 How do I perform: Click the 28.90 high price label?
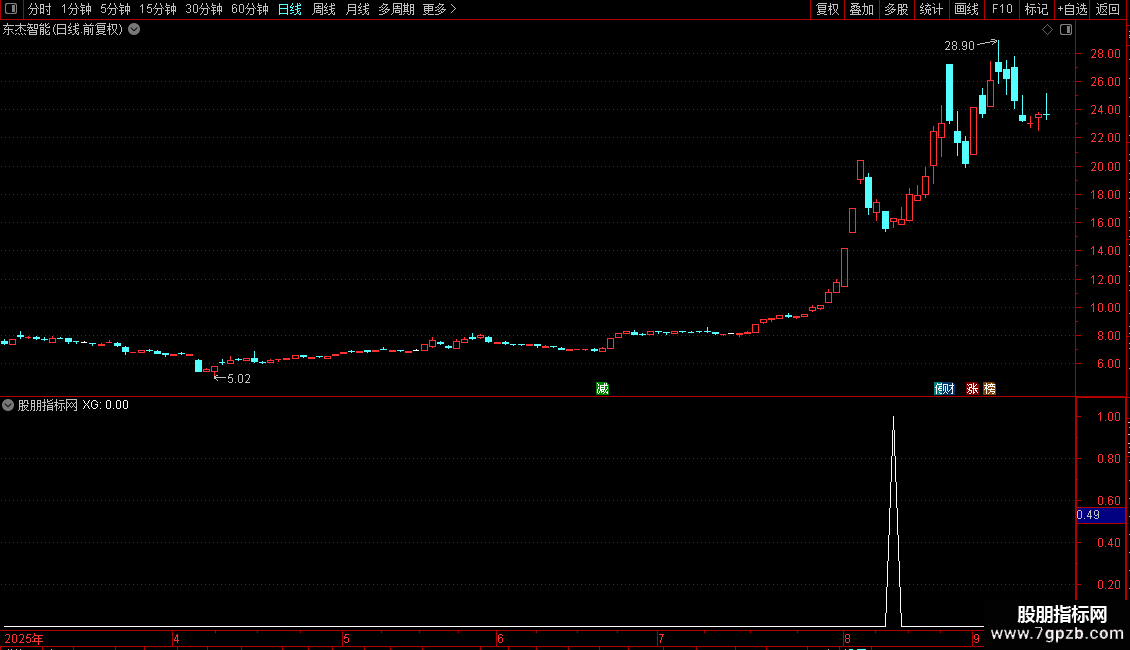(959, 45)
